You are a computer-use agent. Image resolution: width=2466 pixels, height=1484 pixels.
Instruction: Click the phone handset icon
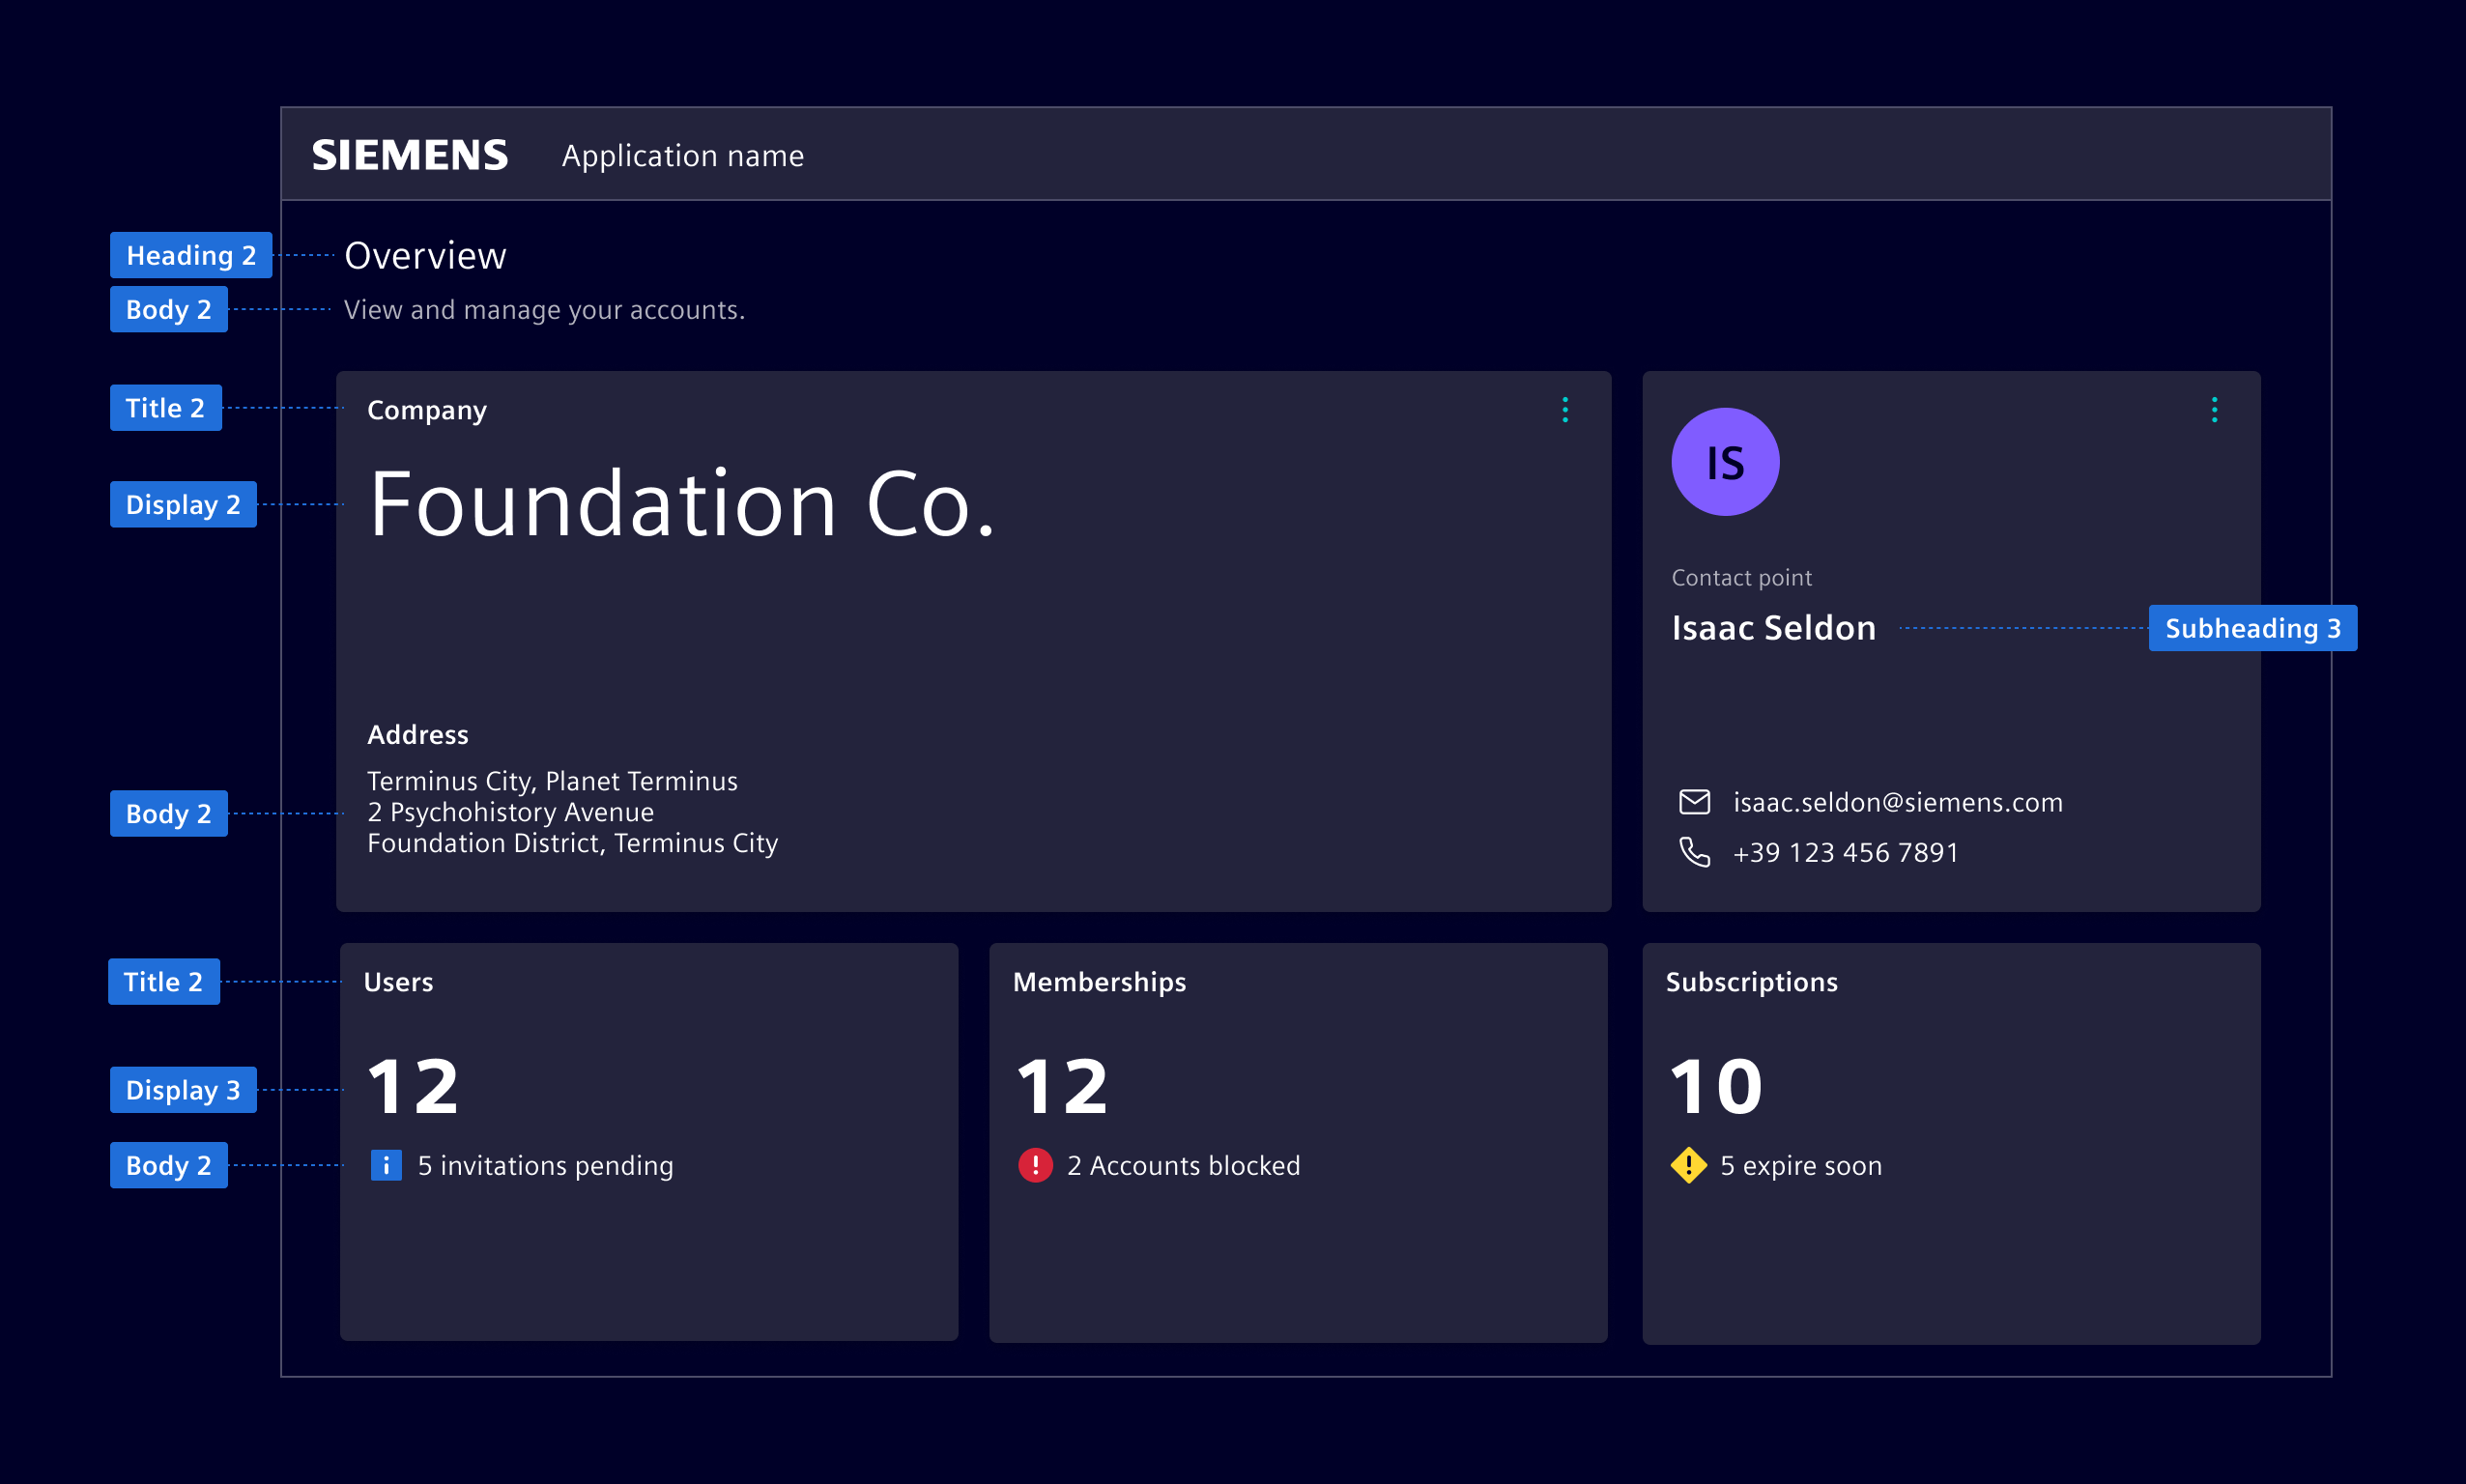[x=1694, y=852]
